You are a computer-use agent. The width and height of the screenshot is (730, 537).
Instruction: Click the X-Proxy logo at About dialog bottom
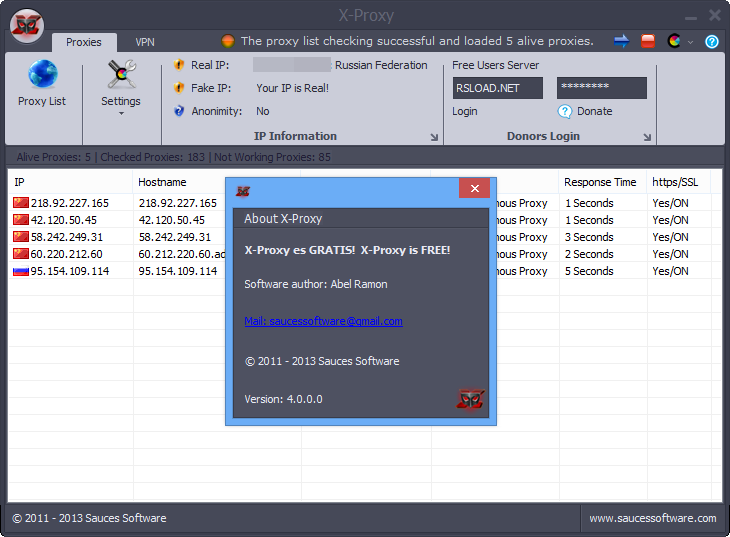pyautogui.click(x=471, y=399)
